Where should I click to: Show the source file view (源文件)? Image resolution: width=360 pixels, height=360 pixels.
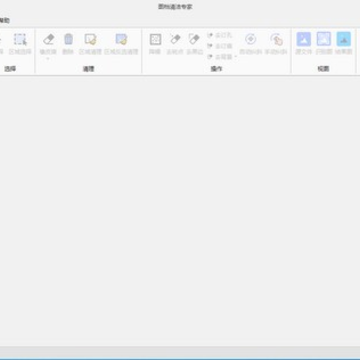click(304, 44)
